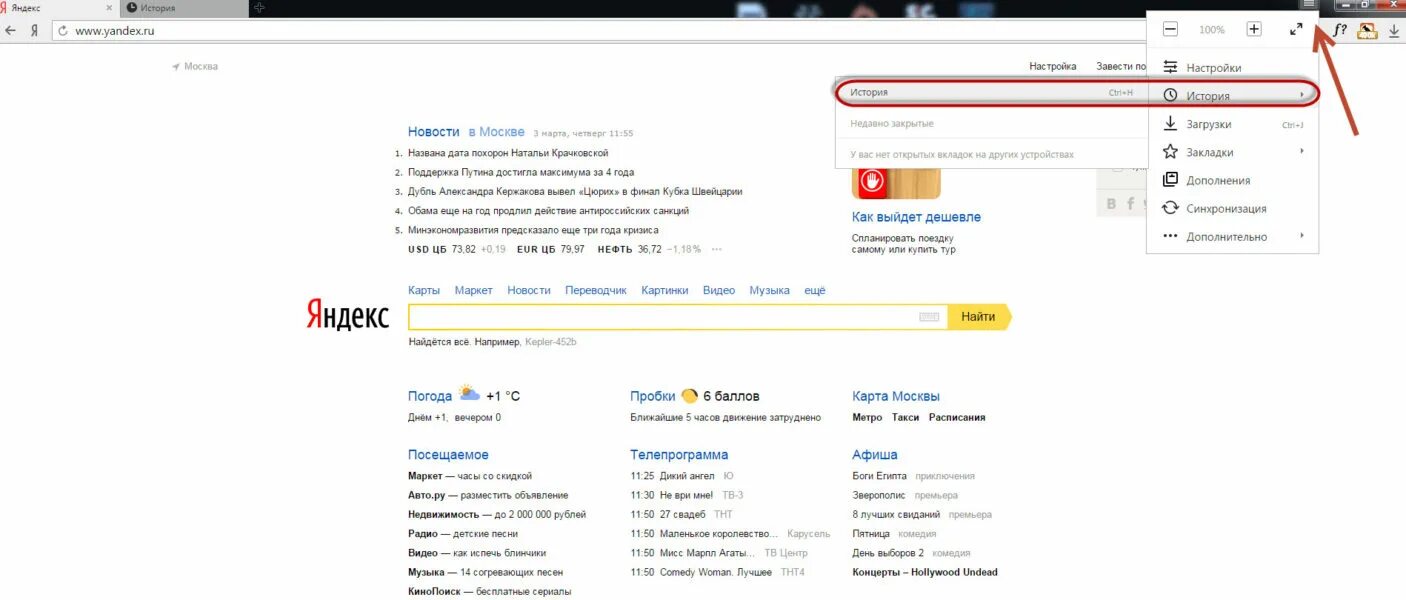Zoom out with the minus button
This screenshot has height=600, width=1406.
click(1170, 29)
